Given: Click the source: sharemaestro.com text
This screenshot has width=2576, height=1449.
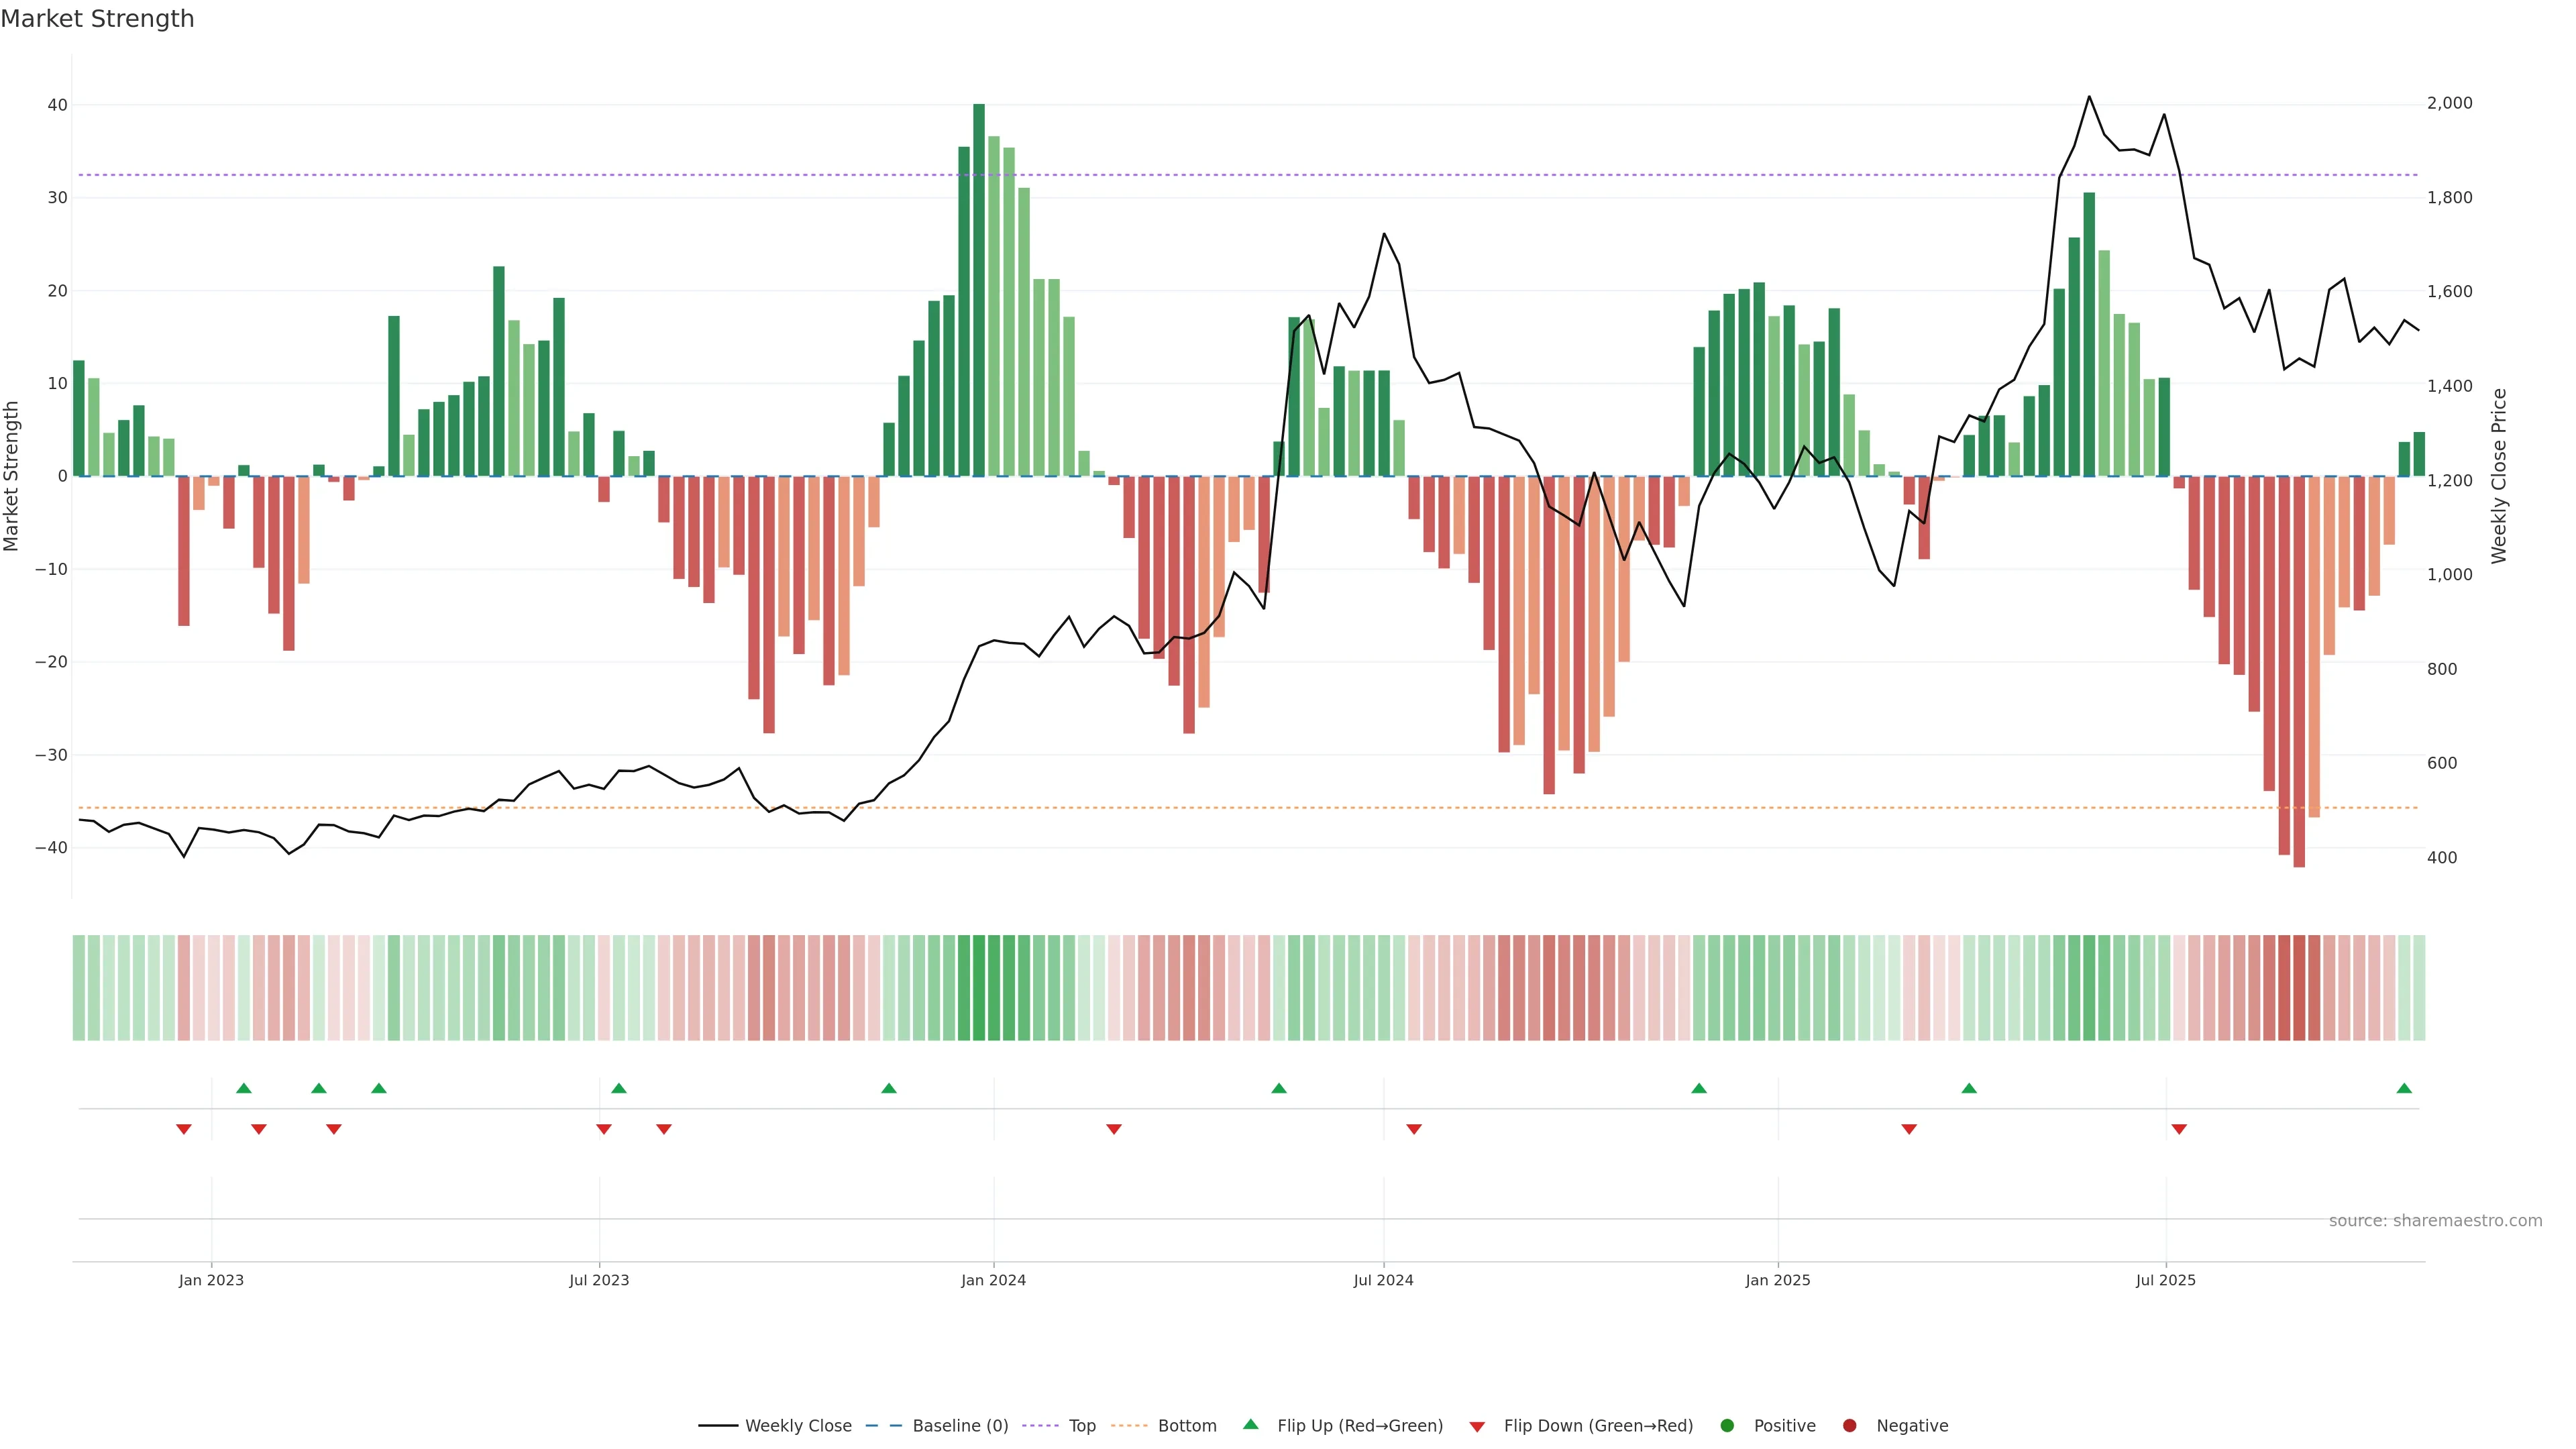Looking at the screenshot, I should (2435, 1221).
